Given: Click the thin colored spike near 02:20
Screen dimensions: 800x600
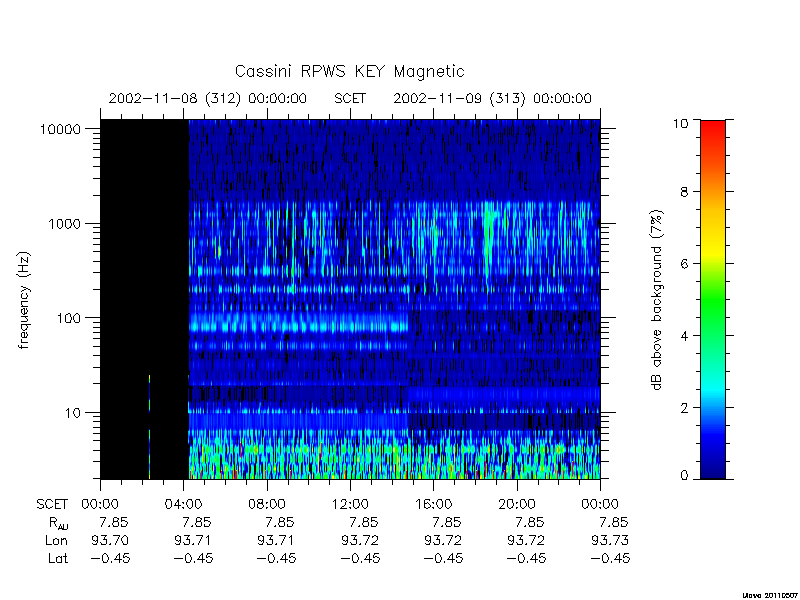Looking at the screenshot, I should click(x=149, y=427).
